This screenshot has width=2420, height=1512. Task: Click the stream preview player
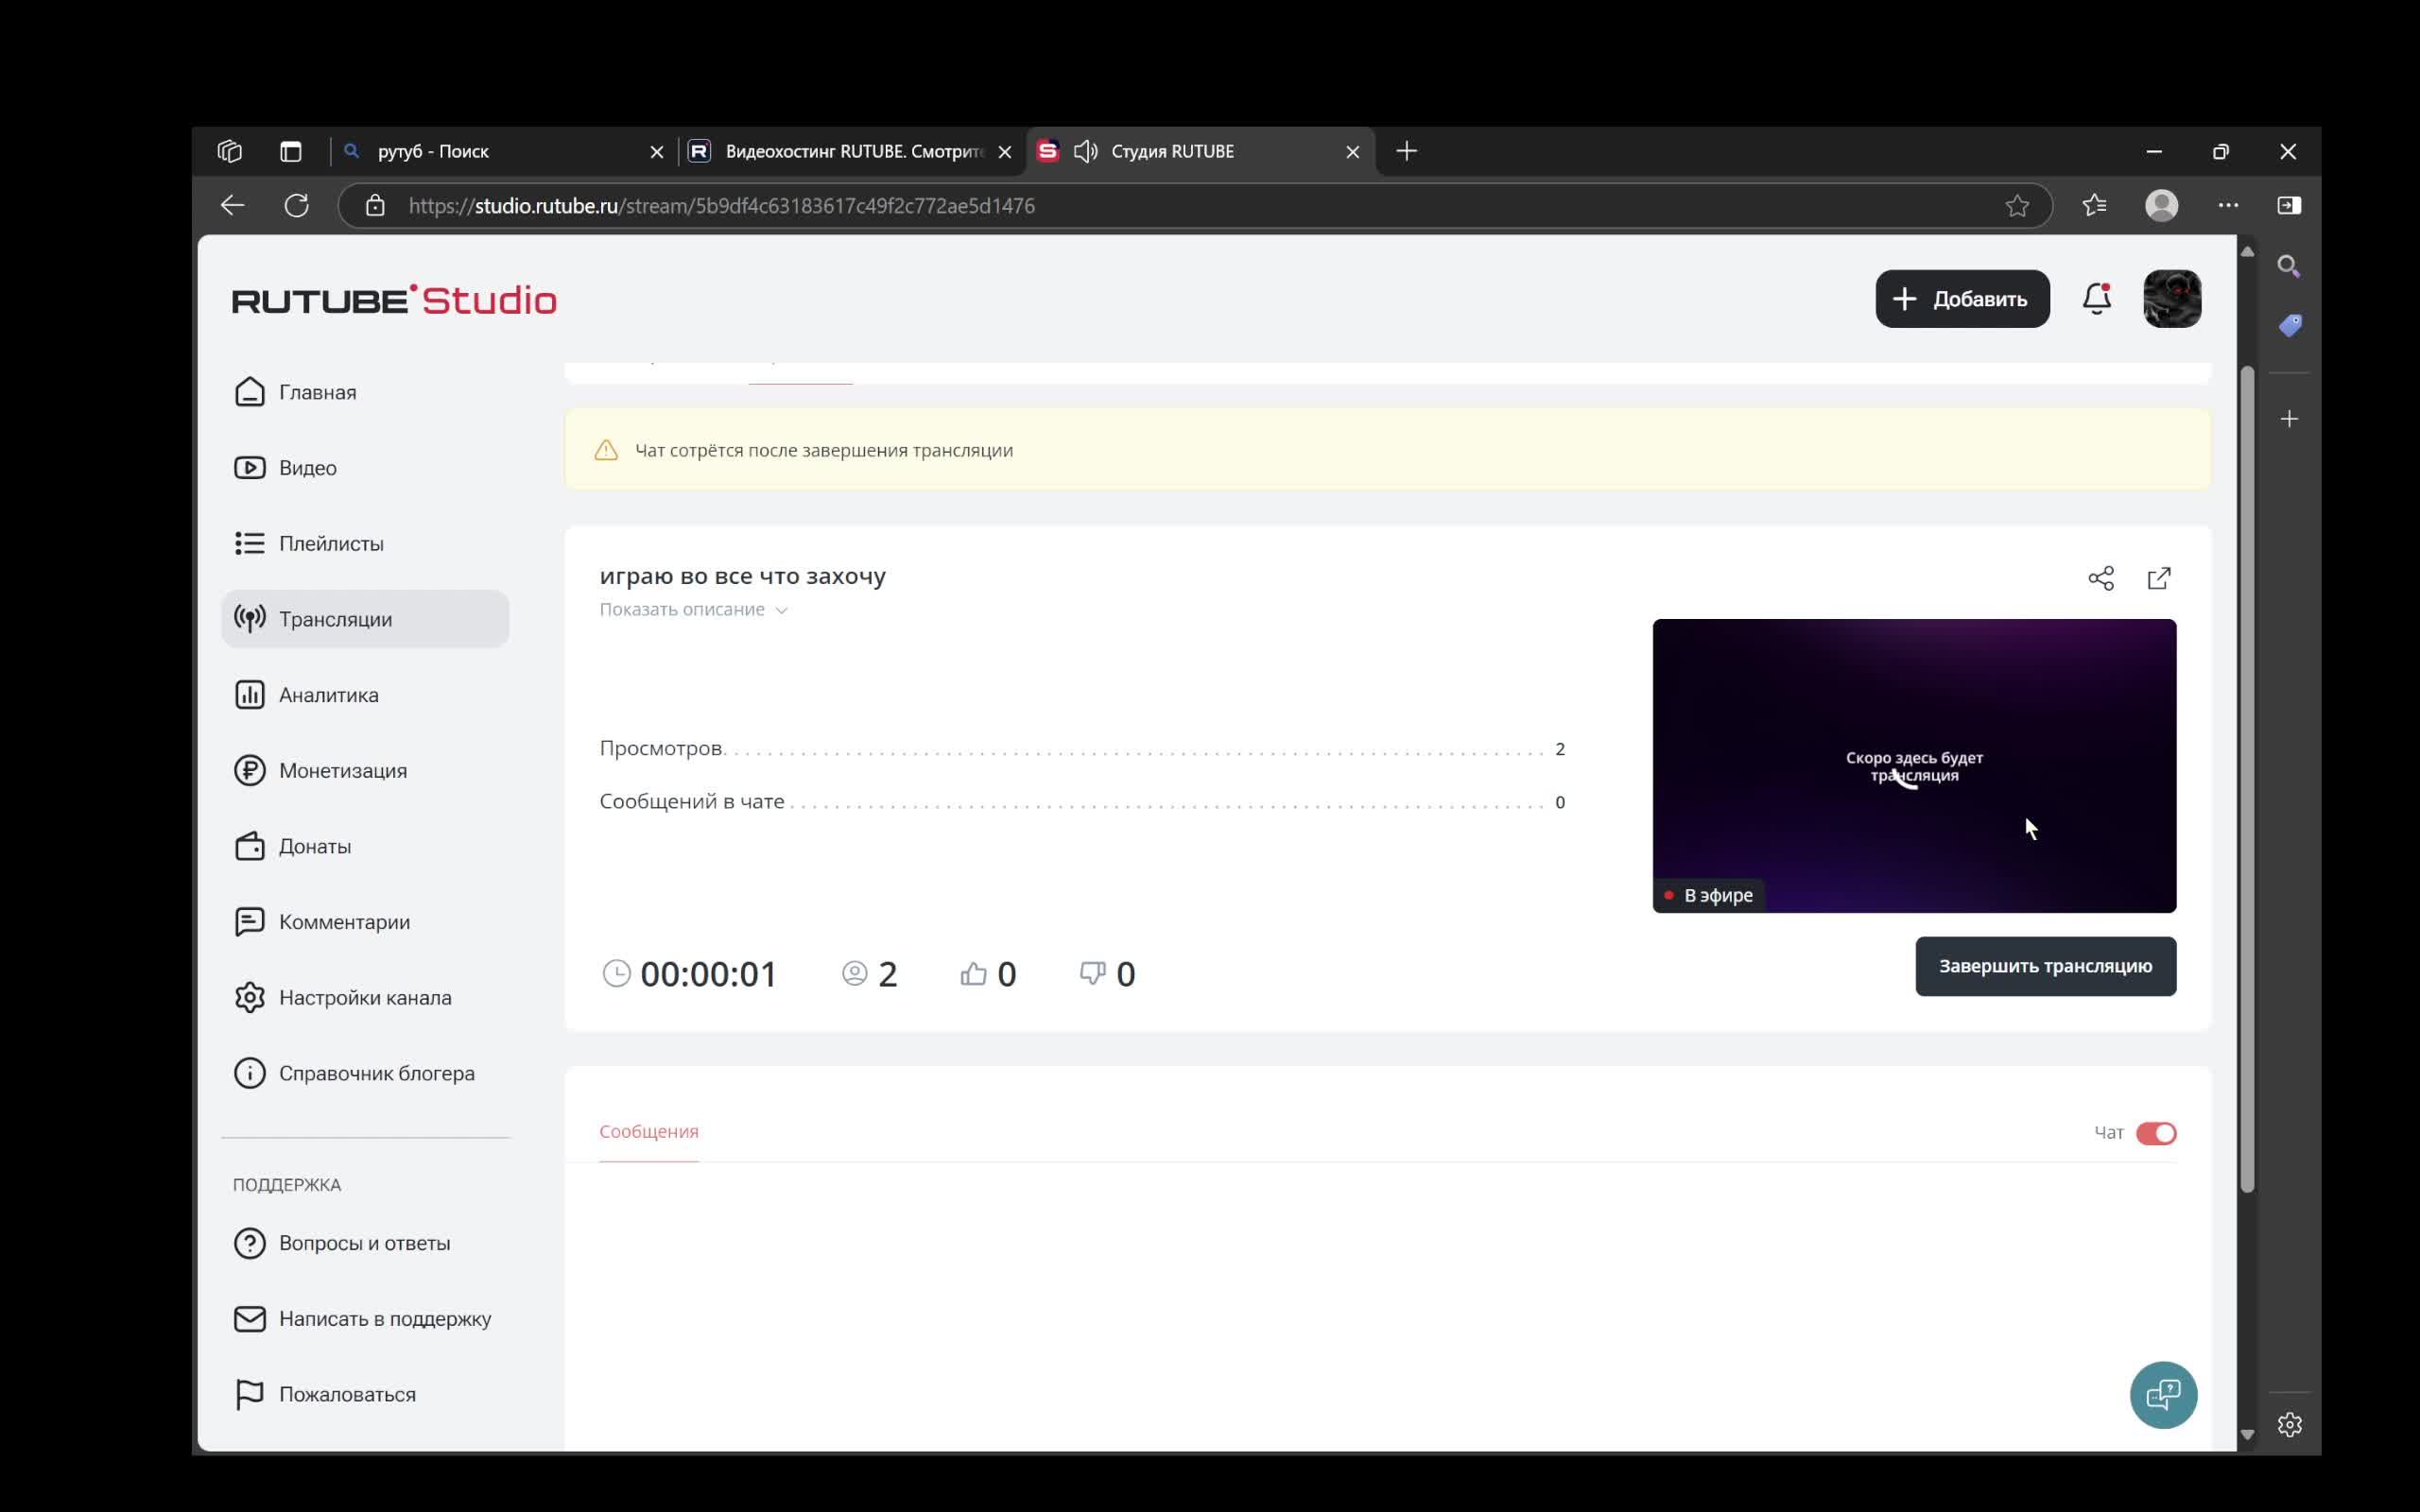(x=1914, y=765)
